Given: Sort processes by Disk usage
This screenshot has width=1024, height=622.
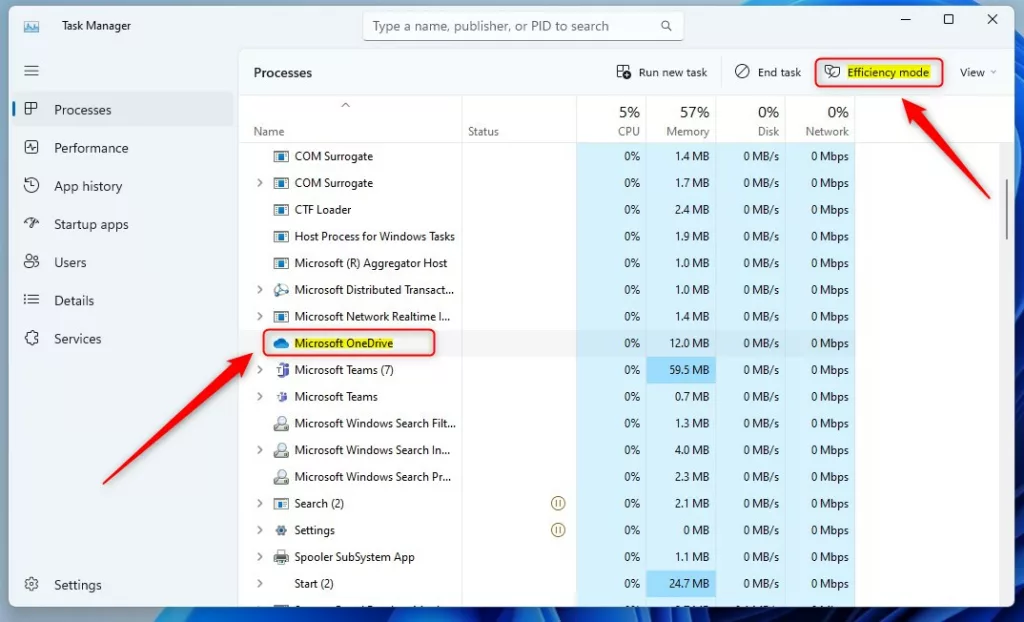Looking at the screenshot, I should [x=751, y=119].
